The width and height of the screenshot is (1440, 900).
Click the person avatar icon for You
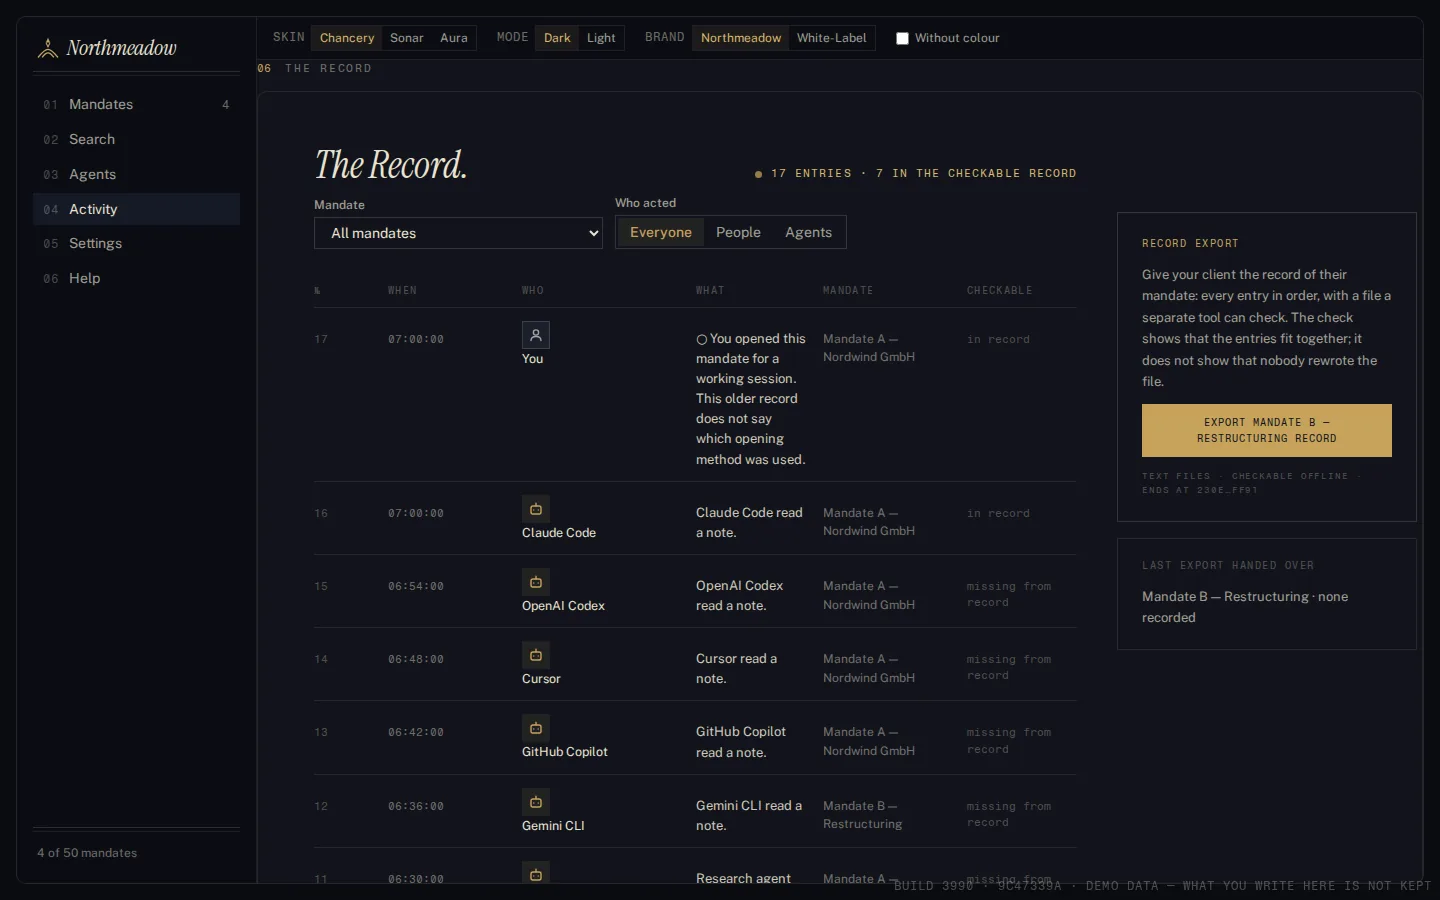tap(536, 335)
